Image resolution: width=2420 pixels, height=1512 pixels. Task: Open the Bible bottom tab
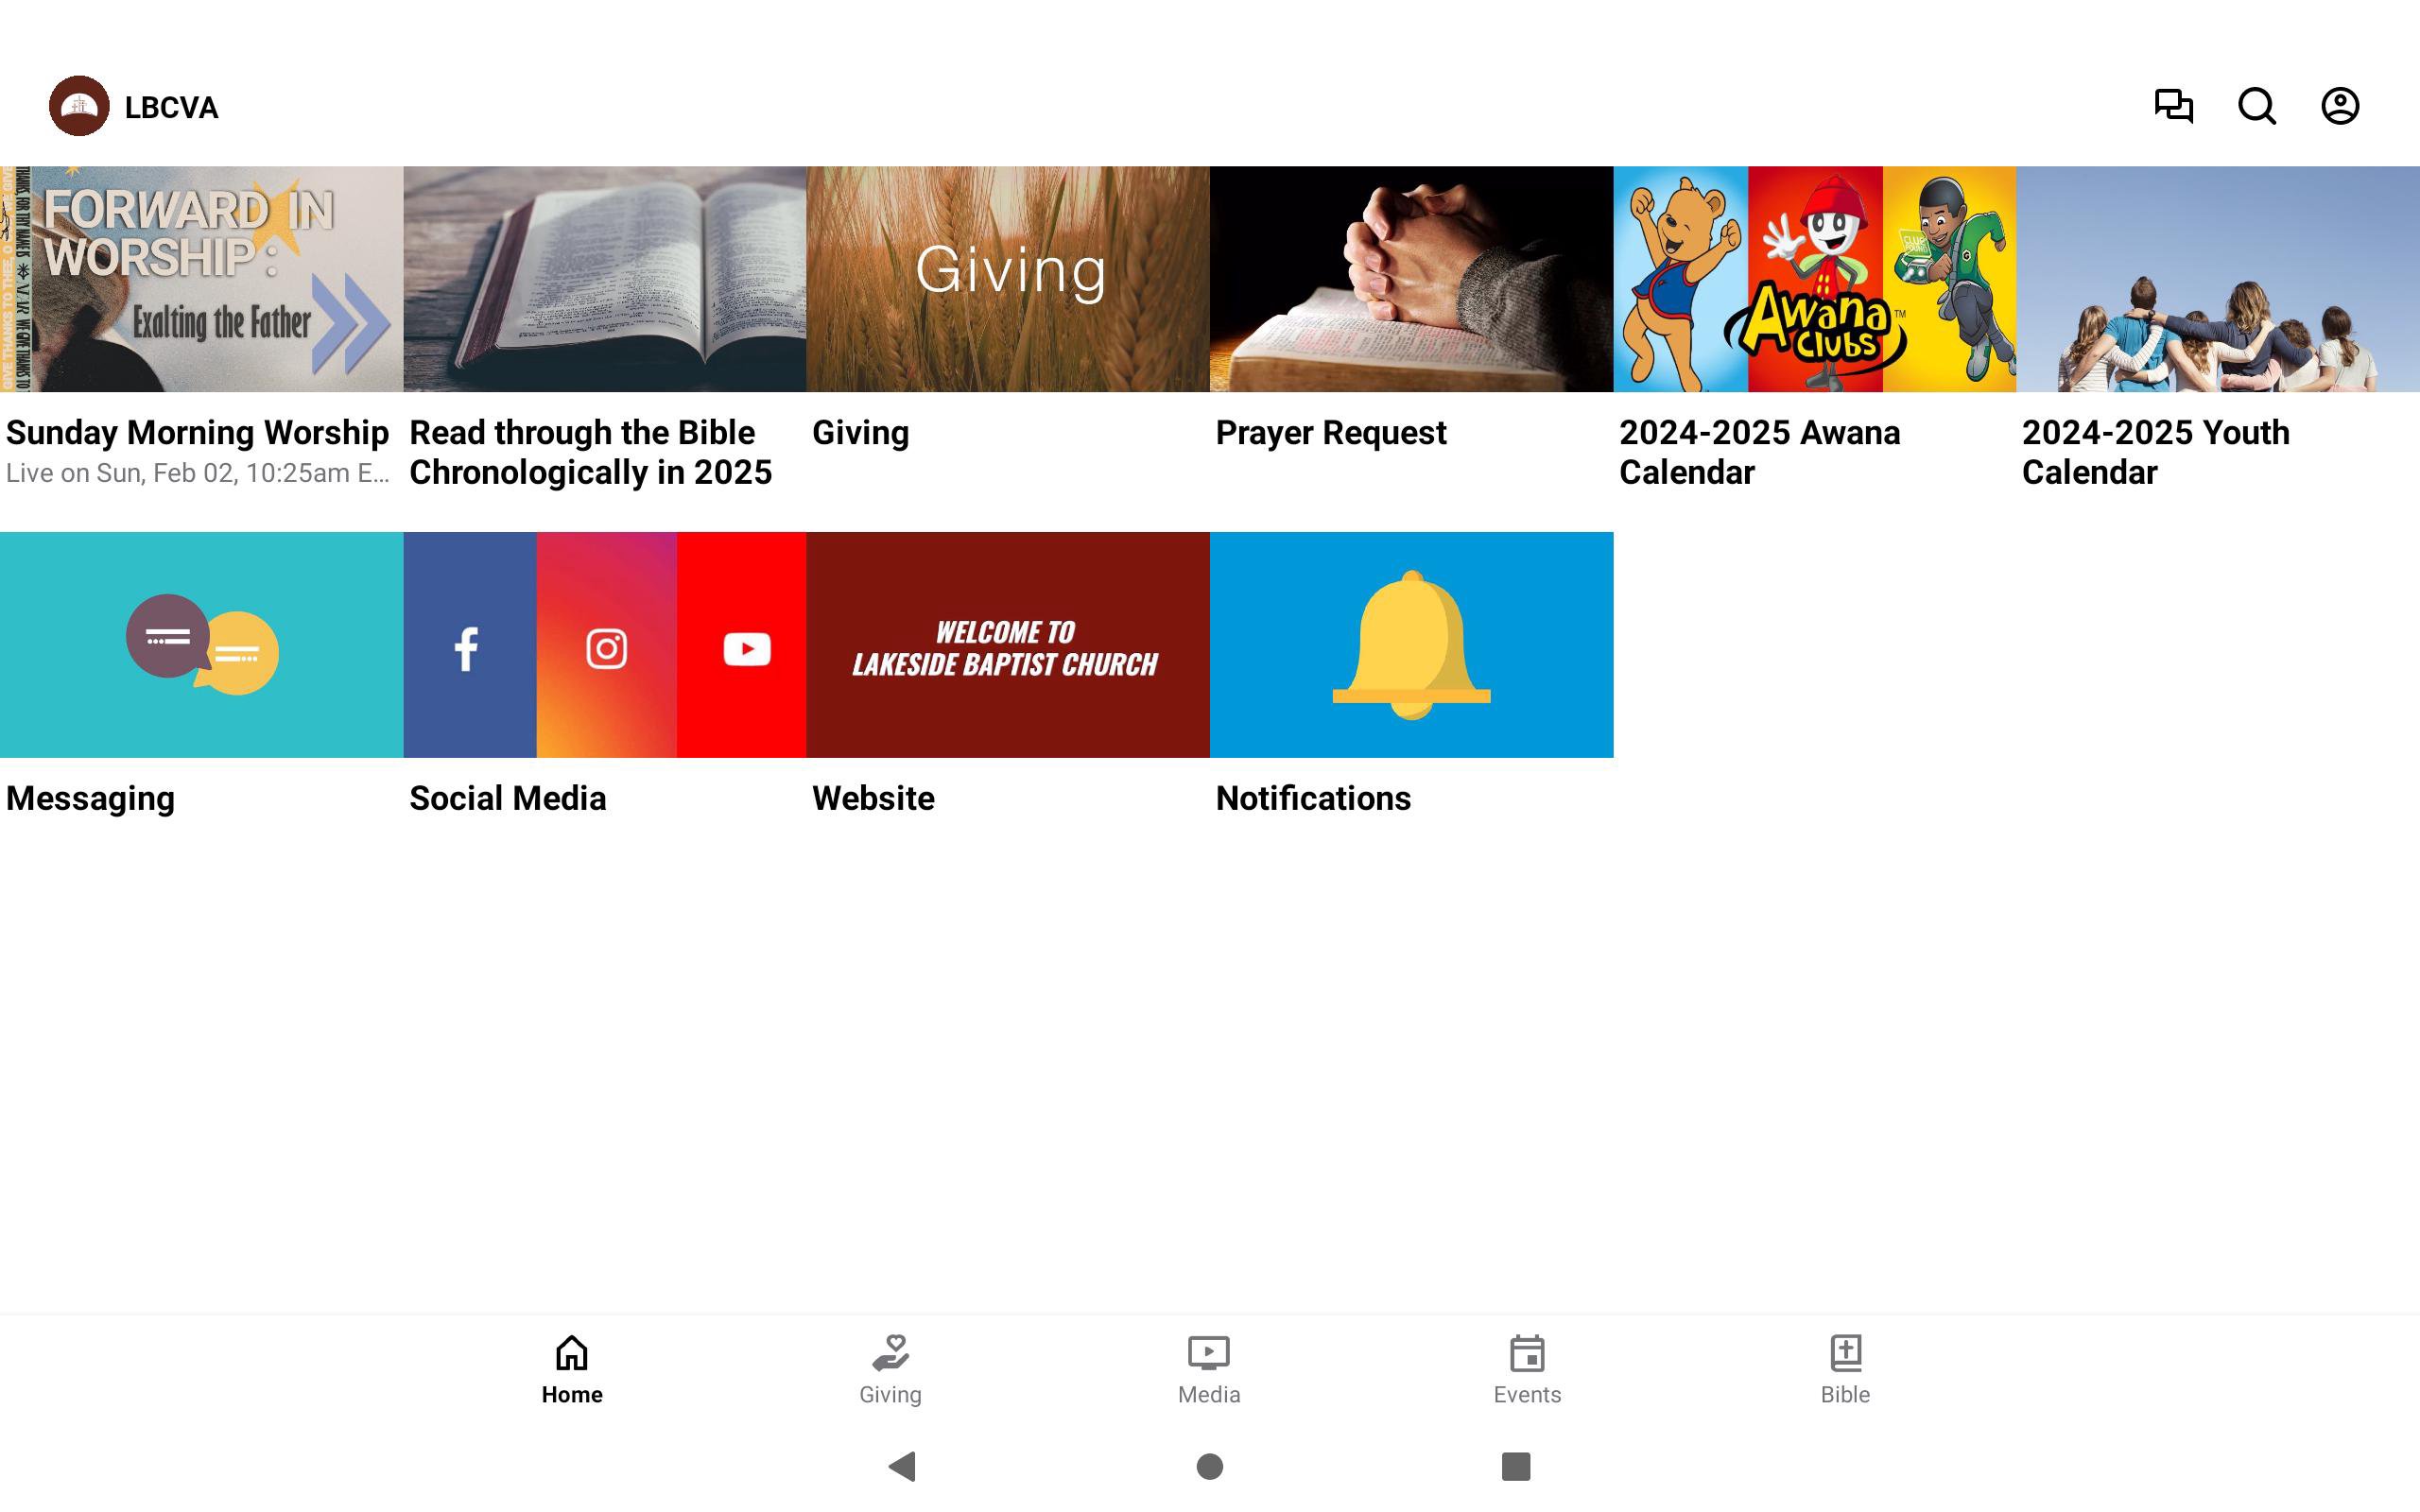point(1844,1369)
